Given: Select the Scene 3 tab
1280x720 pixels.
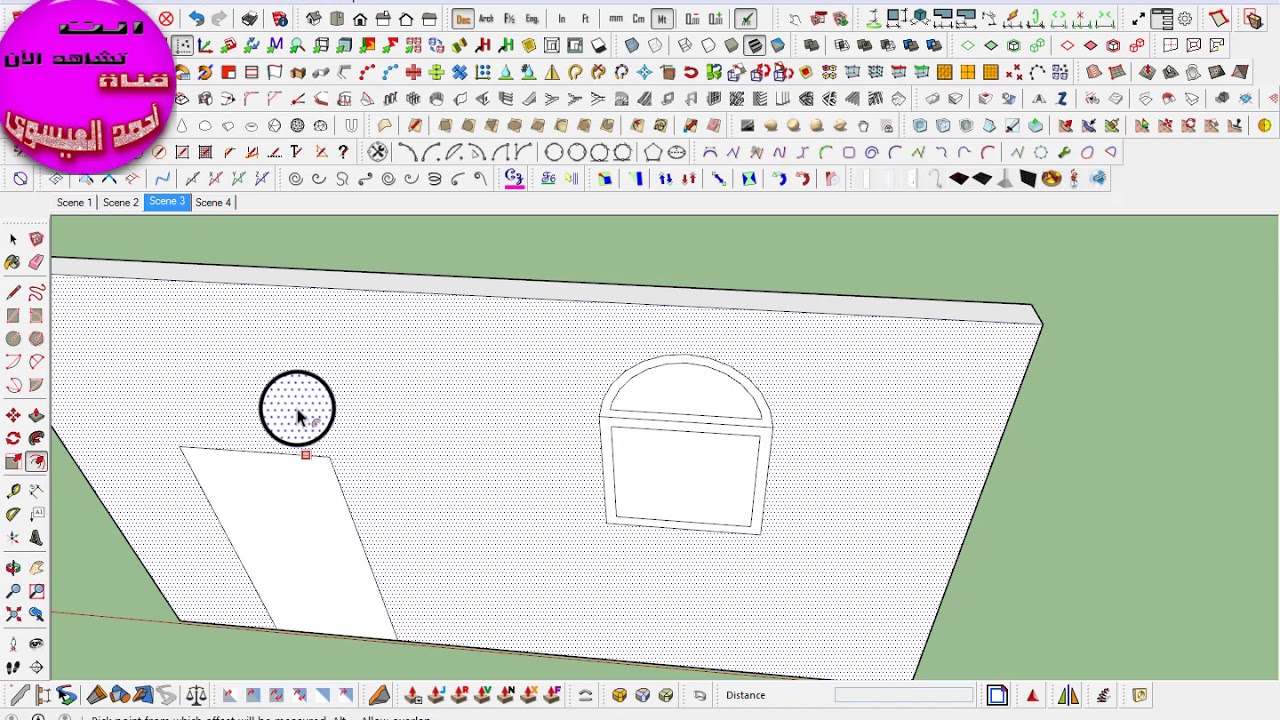Looking at the screenshot, I should pos(167,202).
